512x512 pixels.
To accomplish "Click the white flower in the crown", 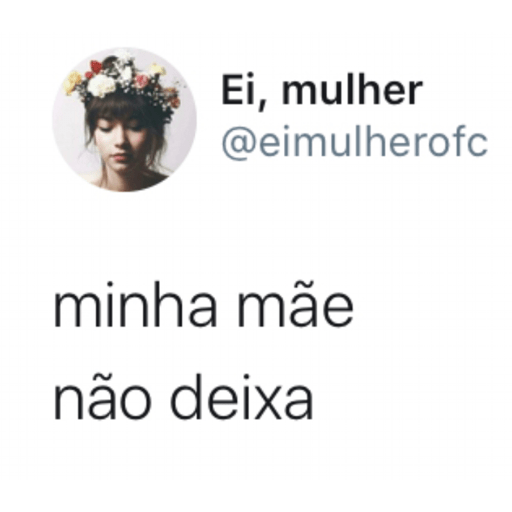I will (102, 85).
